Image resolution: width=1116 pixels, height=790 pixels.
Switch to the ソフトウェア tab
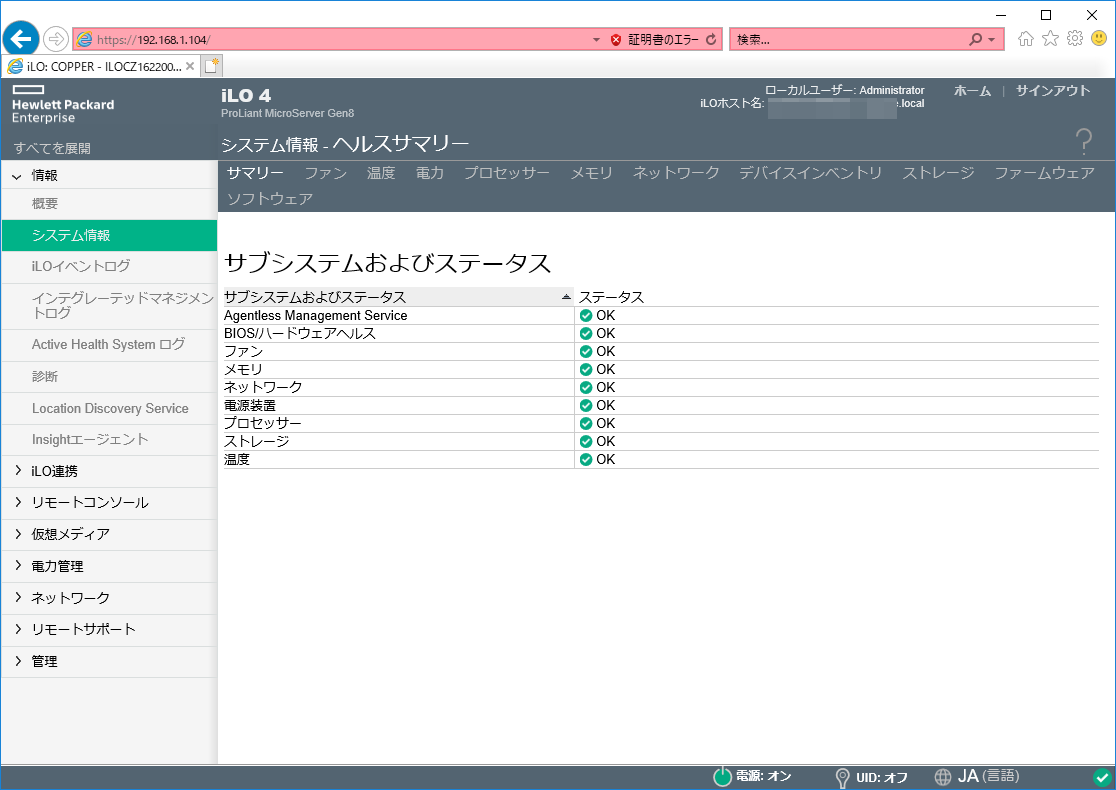coord(270,199)
